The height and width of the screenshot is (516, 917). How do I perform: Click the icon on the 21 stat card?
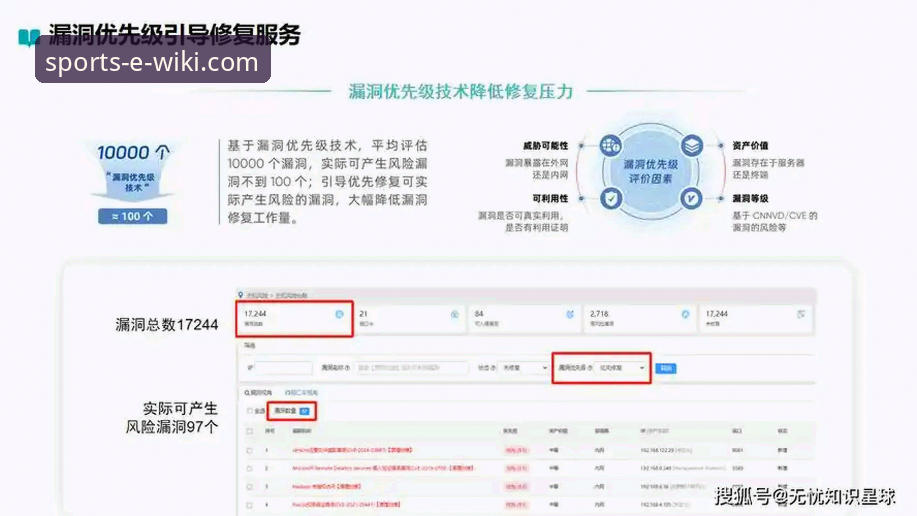point(454,315)
